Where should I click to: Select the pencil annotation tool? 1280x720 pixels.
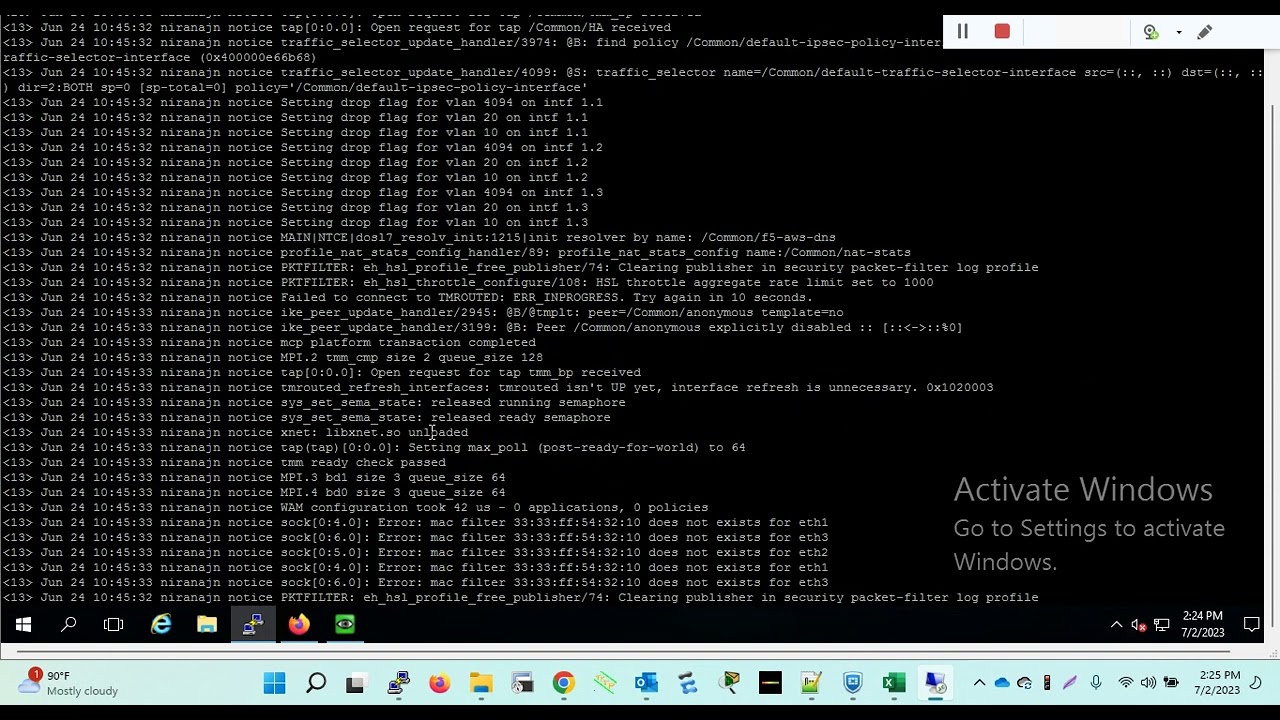coord(1205,32)
